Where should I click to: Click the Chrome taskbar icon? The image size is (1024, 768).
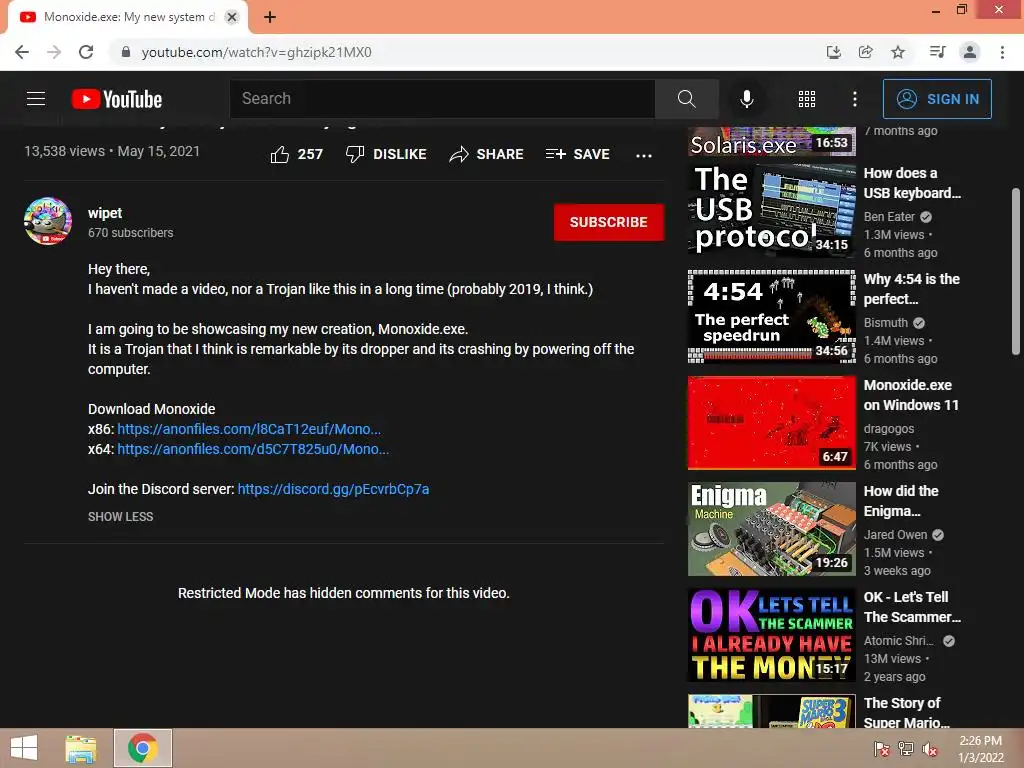click(x=143, y=748)
